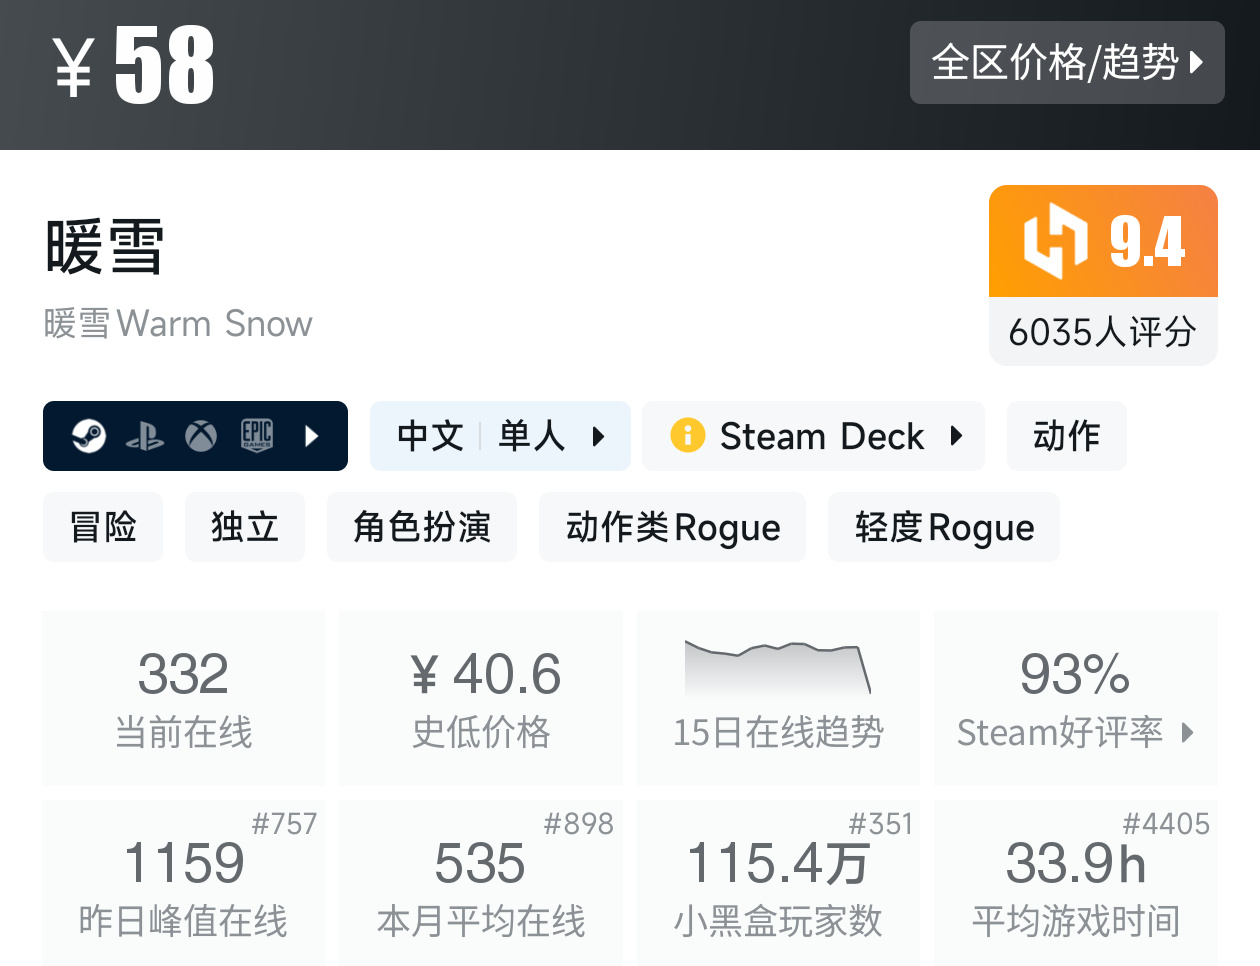The height and width of the screenshot is (966, 1260).
Task: Click the Steam Deck info icon
Action: [x=688, y=435]
